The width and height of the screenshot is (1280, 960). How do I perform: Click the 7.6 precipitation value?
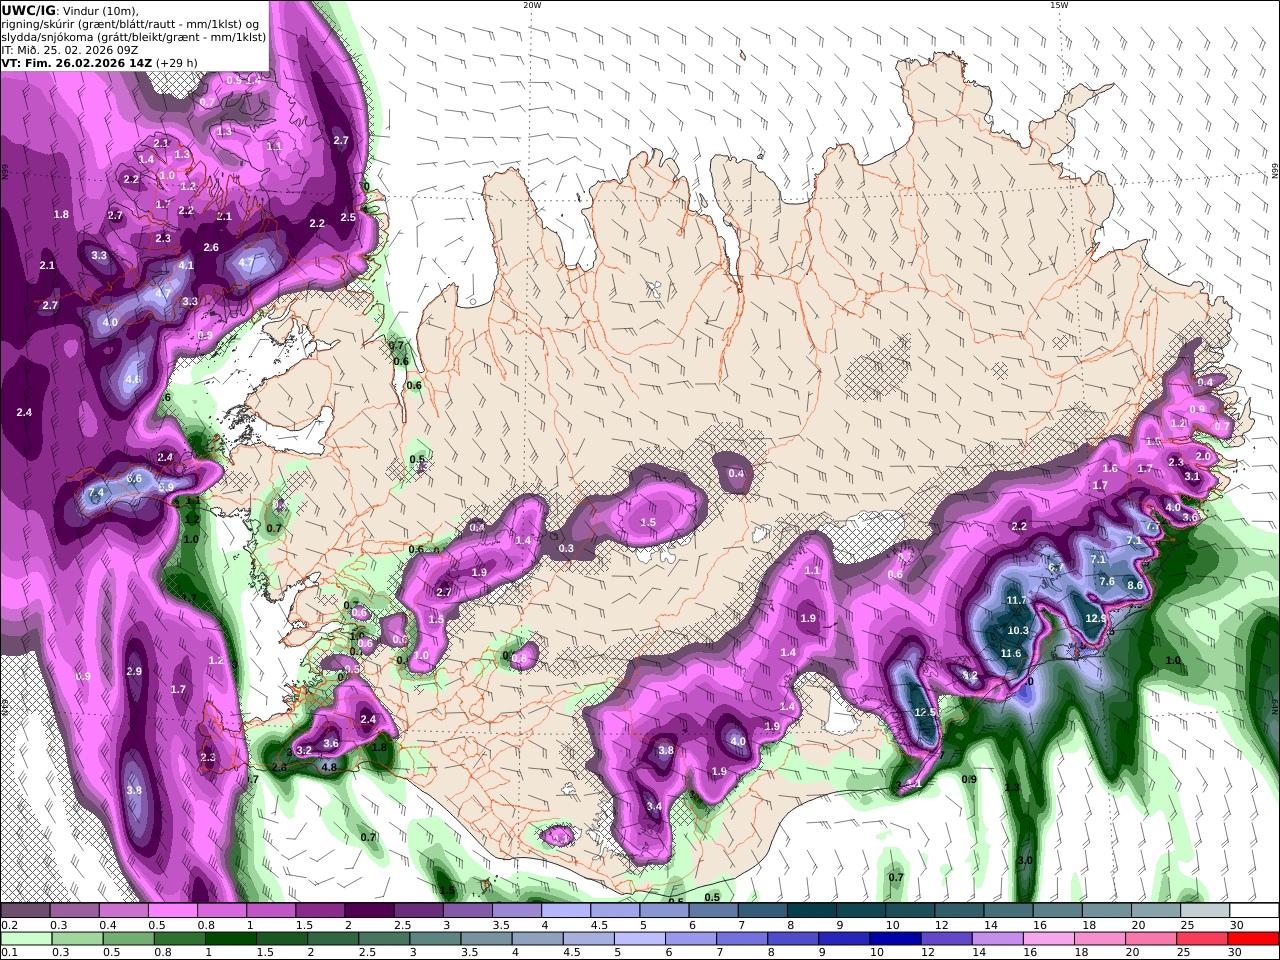(1106, 581)
